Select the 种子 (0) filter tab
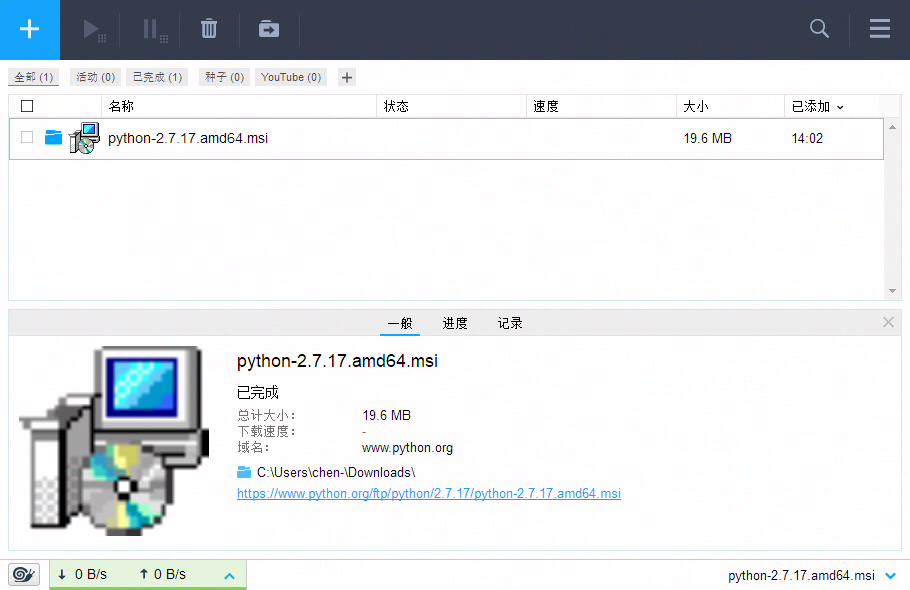The width and height of the screenshot is (910, 590). coord(224,77)
